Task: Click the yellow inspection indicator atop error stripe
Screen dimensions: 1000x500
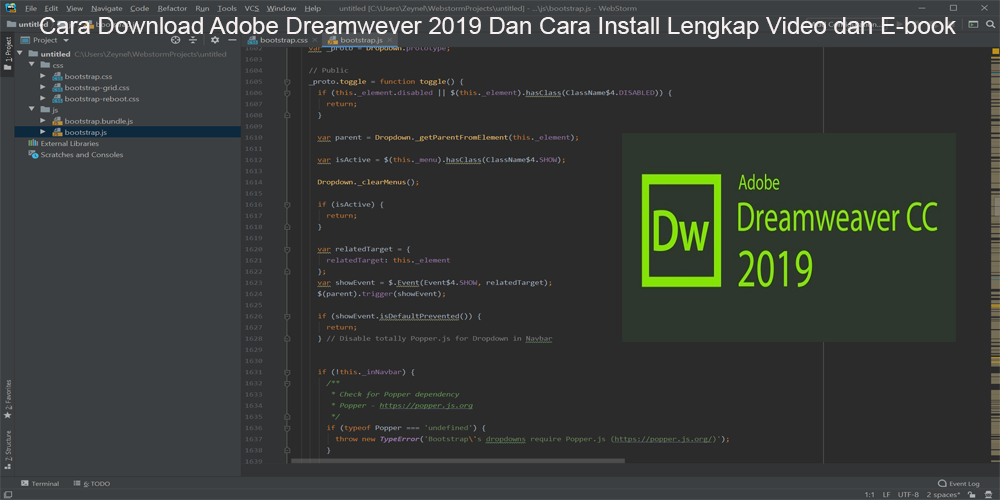Action: [x=995, y=50]
